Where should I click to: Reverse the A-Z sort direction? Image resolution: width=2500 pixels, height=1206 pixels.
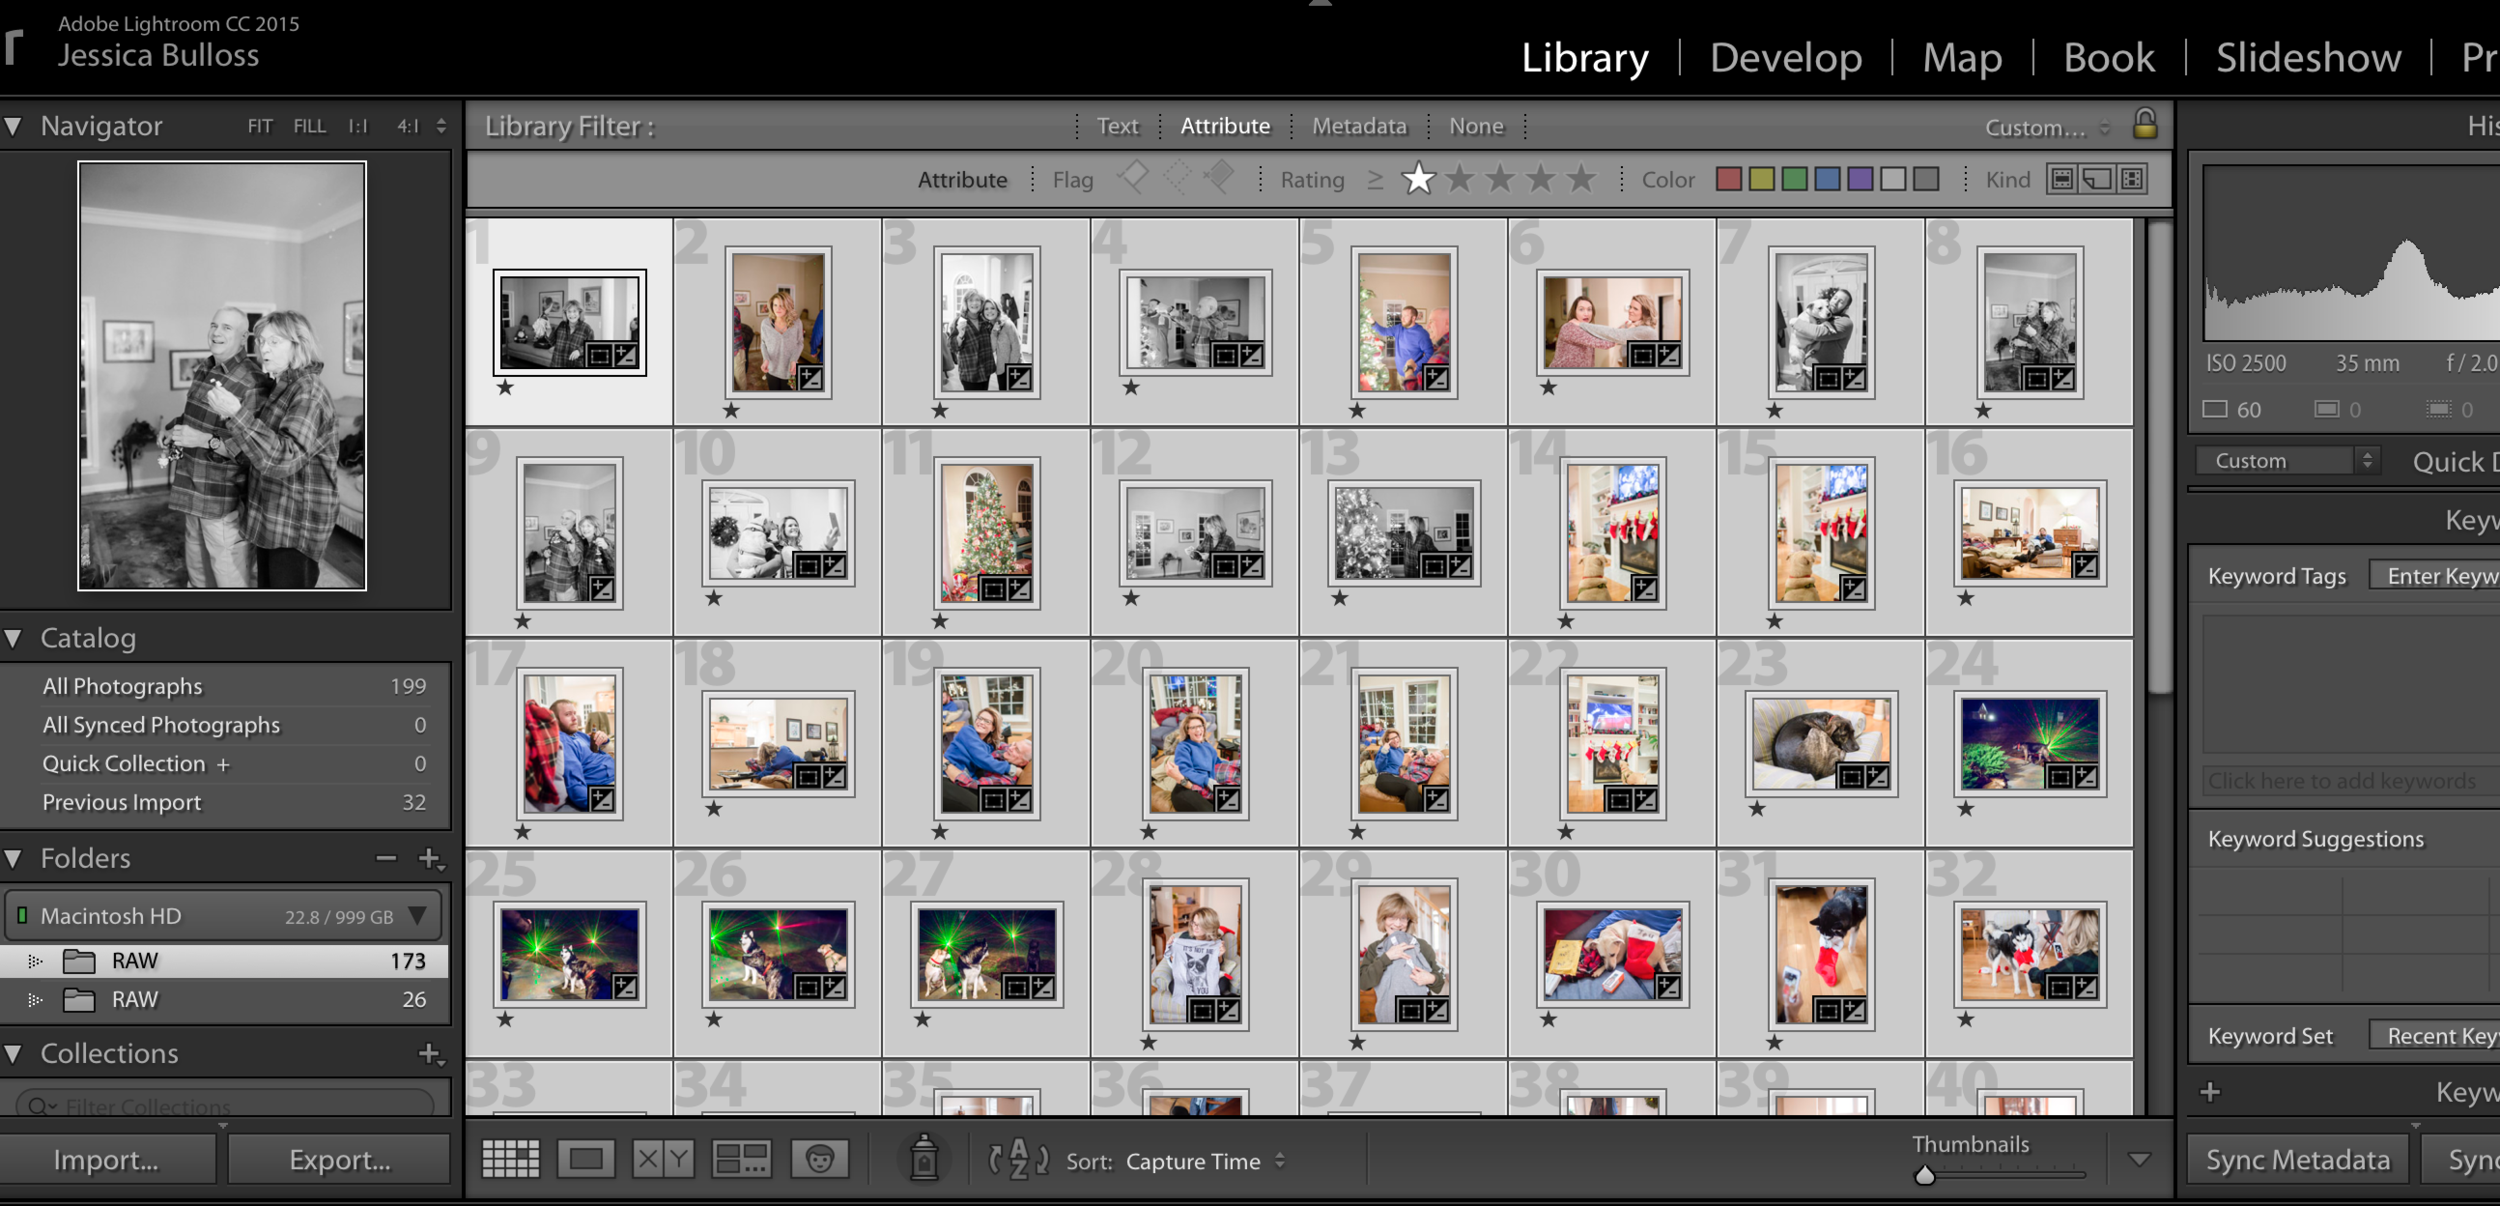(x=1018, y=1159)
